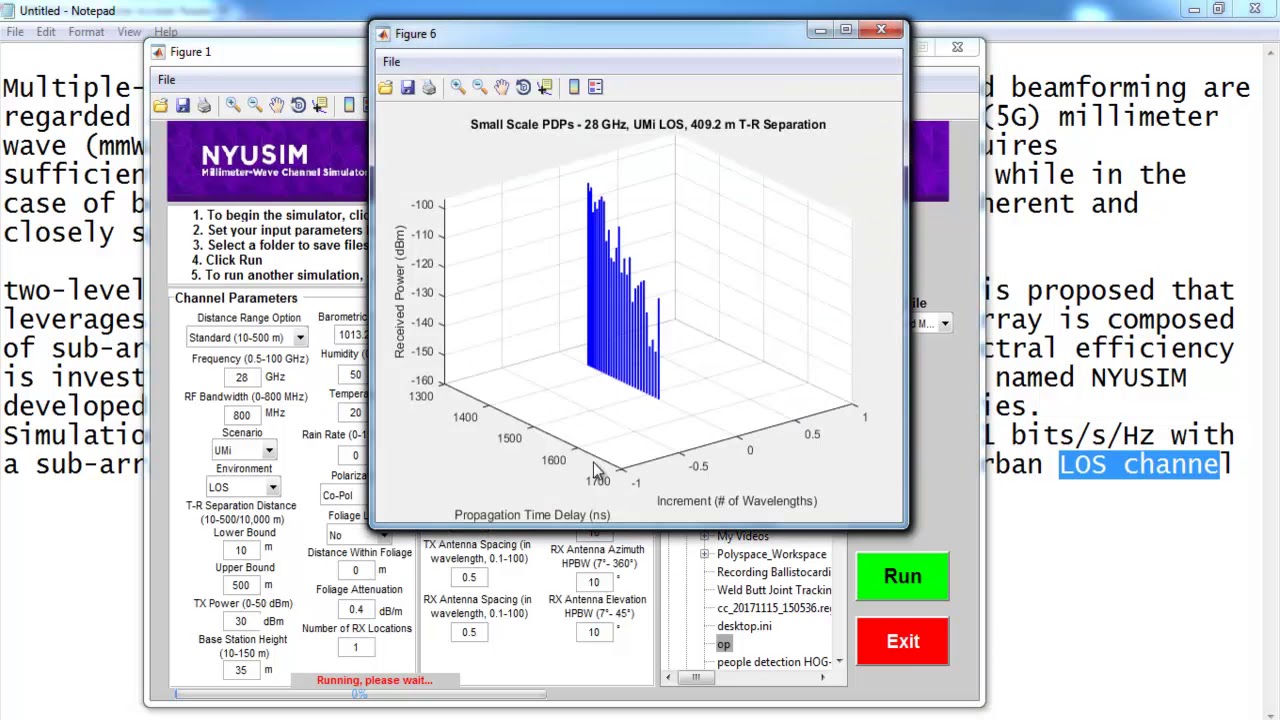Viewport: 1280px width, 720px height.
Task: Select Weld Butt Joint Tracking folder
Action: pyautogui.click(x=773, y=590)
